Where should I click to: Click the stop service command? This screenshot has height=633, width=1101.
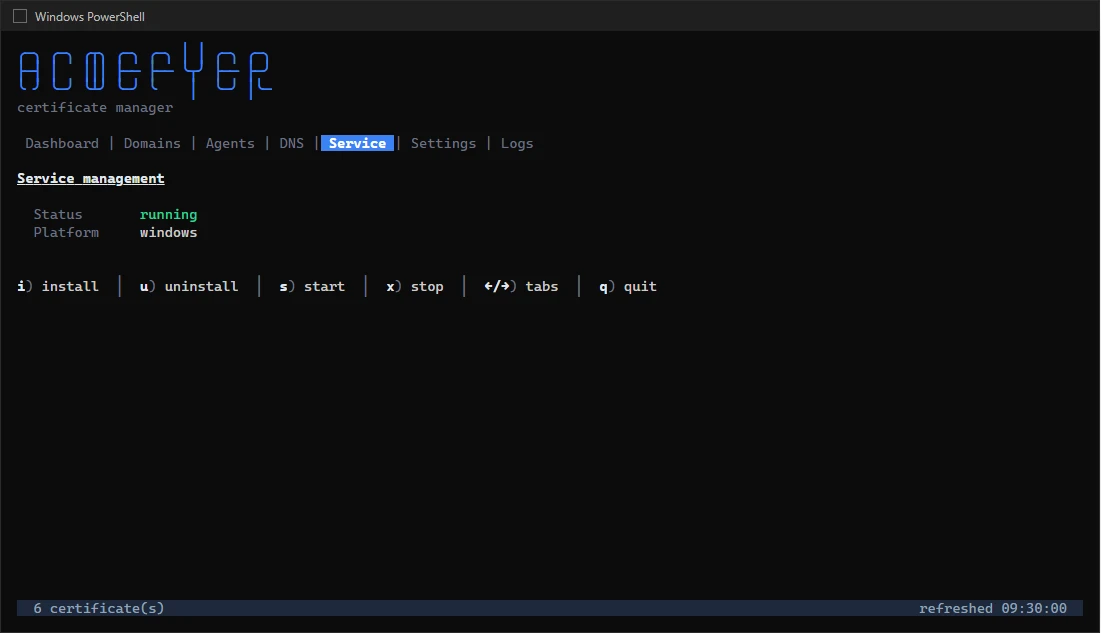[414, 287]
